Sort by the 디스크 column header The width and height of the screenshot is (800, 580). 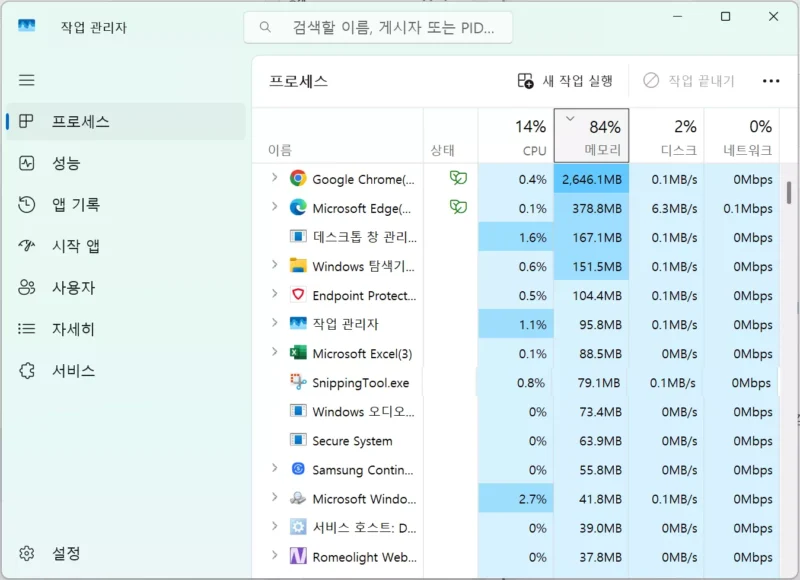[x=666, y=136]
